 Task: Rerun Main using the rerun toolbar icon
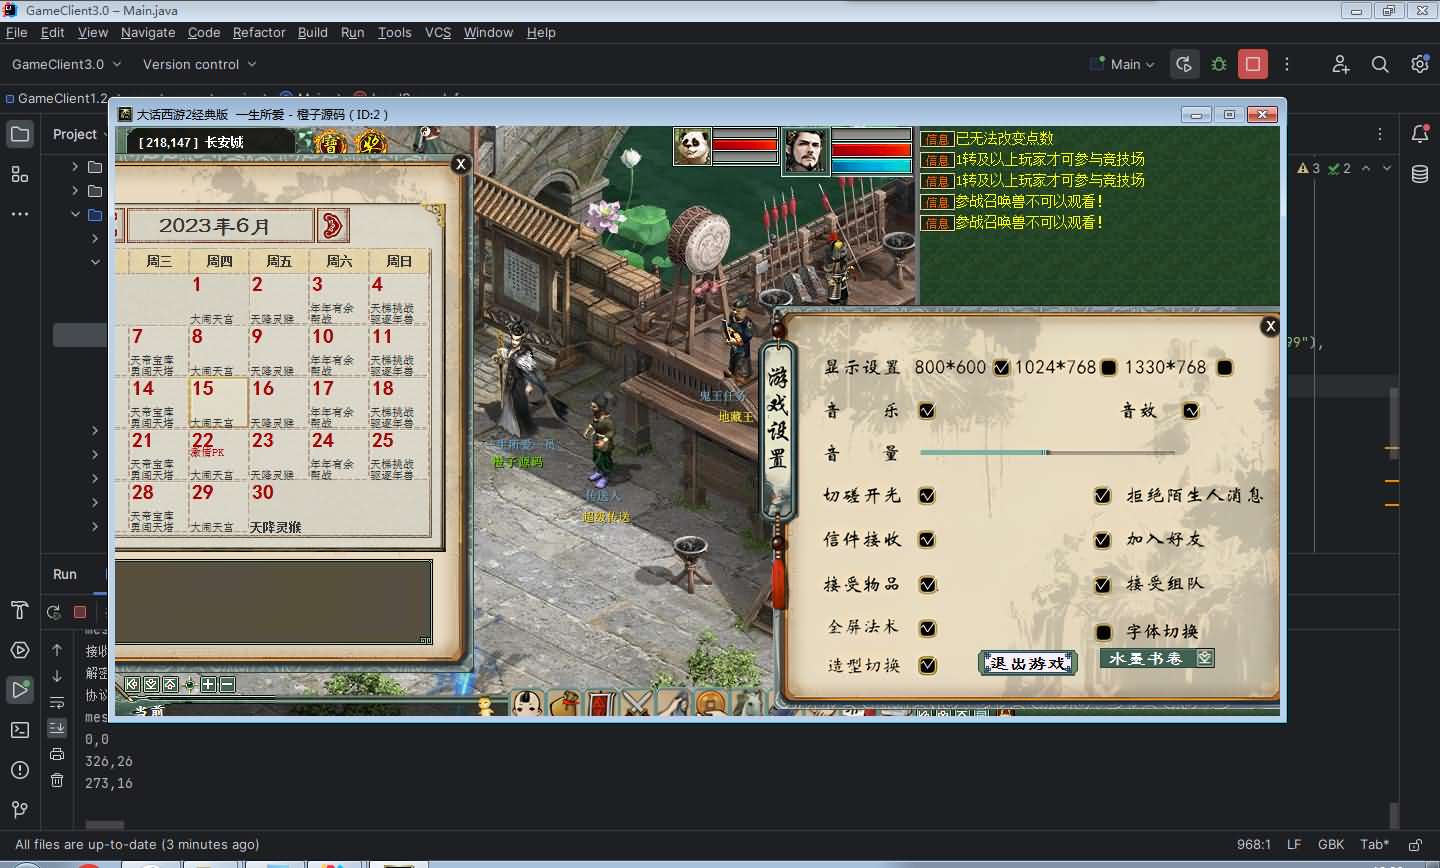coord(1184,64)
